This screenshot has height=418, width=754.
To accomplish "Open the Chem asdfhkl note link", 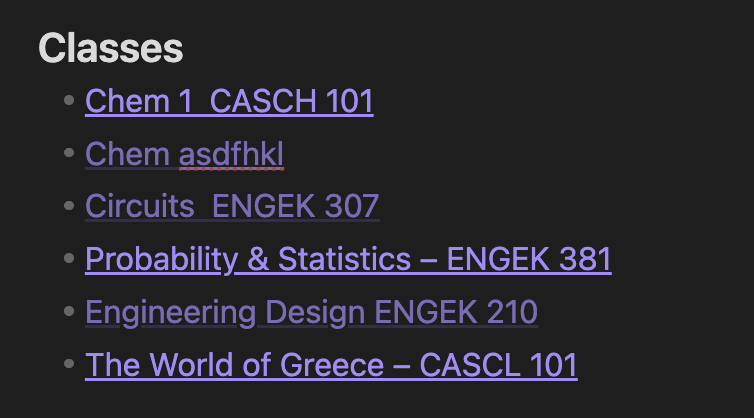I will [184, 154].
